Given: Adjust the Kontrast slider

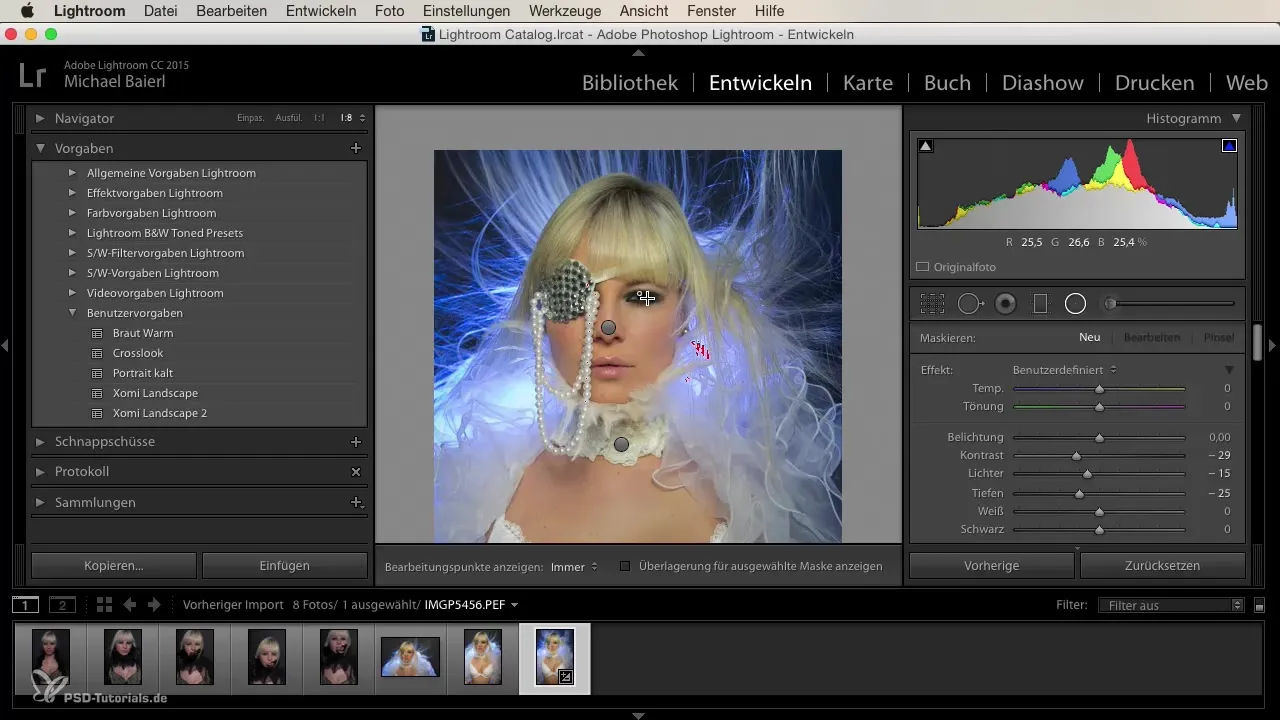Looking at the screenshot, I should (x=1077, y=456).
